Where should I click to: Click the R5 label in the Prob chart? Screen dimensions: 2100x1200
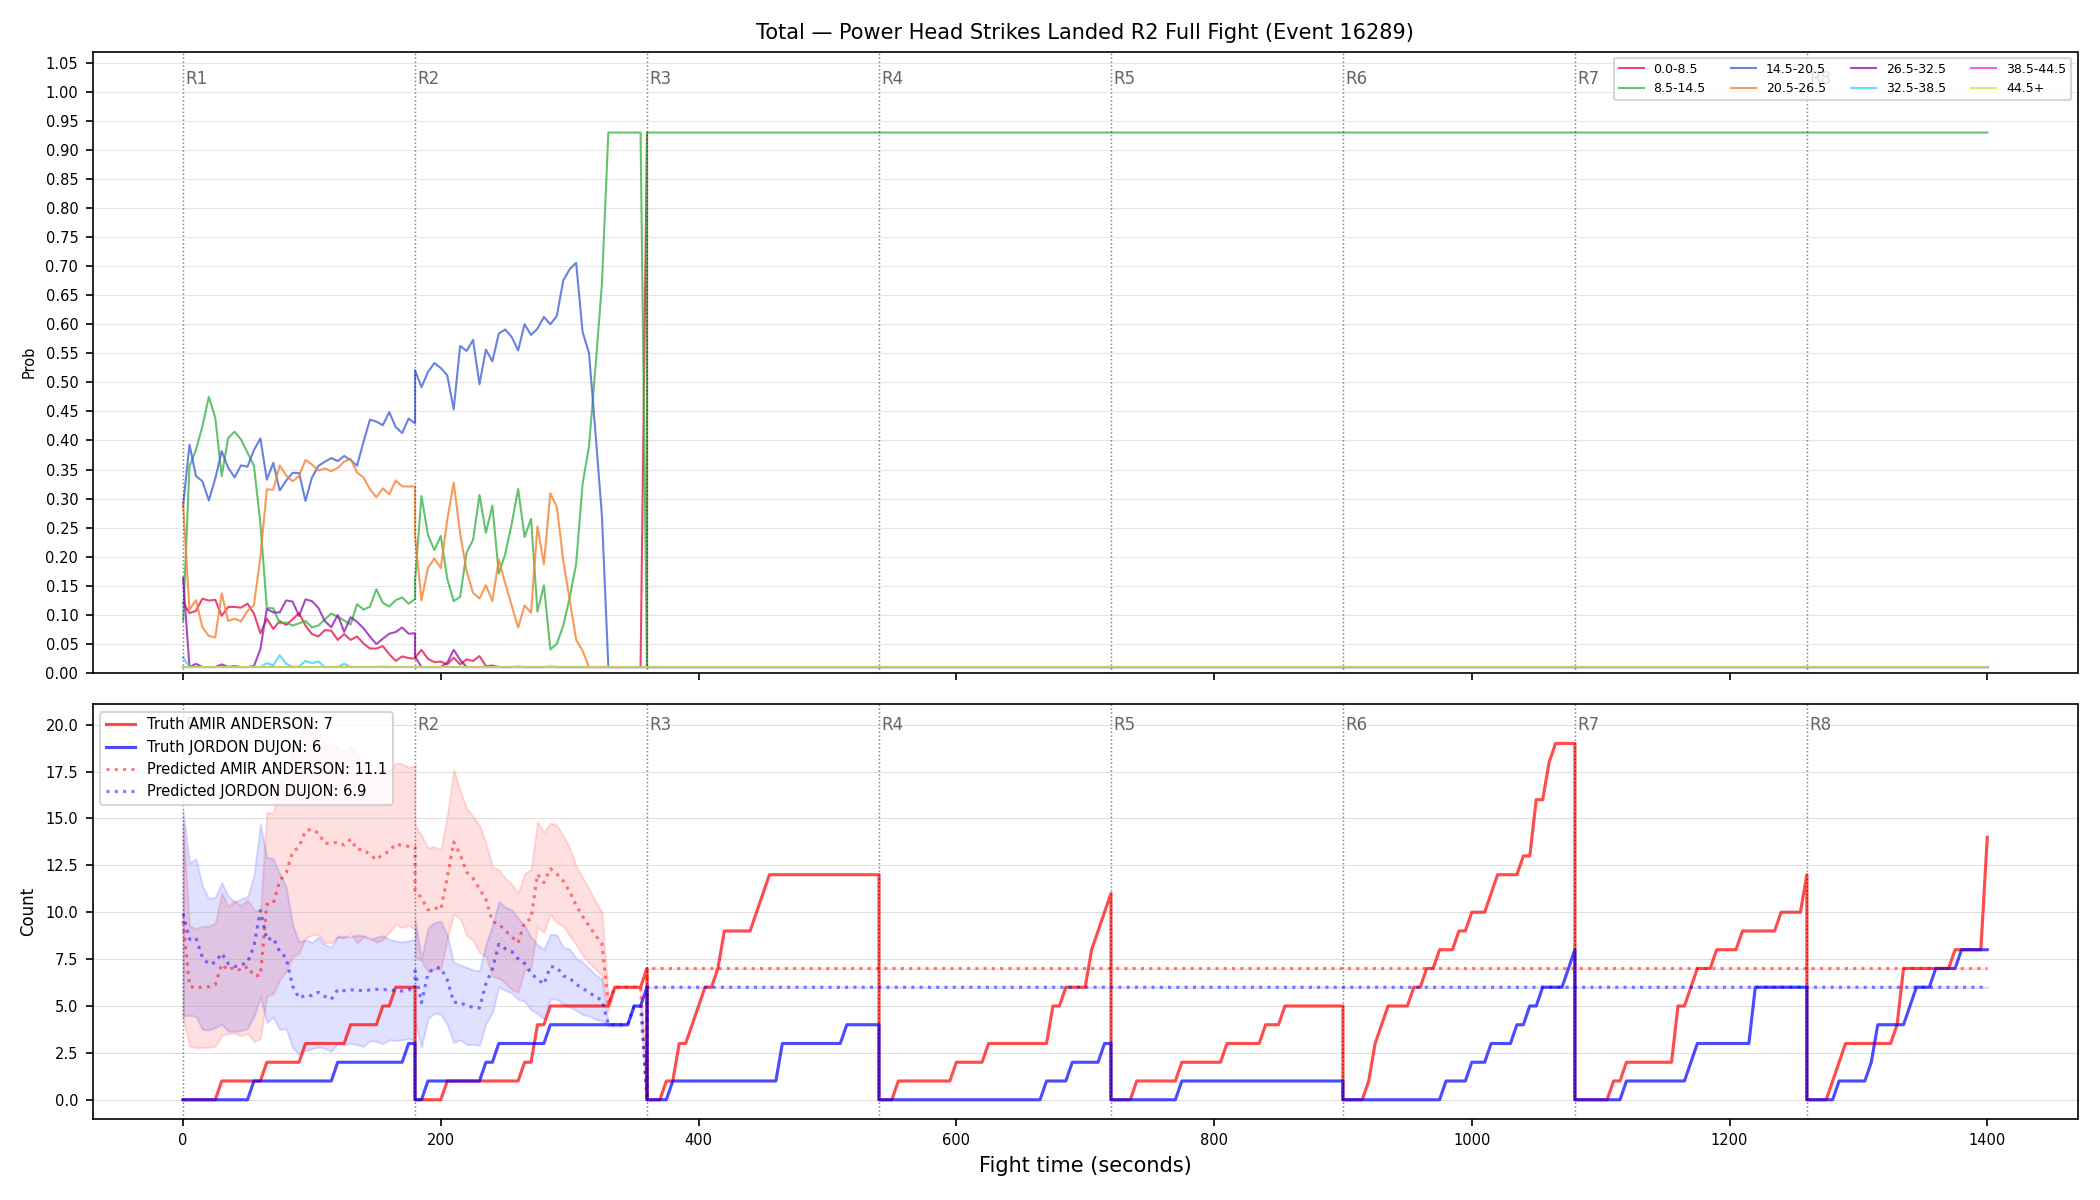tap(1124, 78)
